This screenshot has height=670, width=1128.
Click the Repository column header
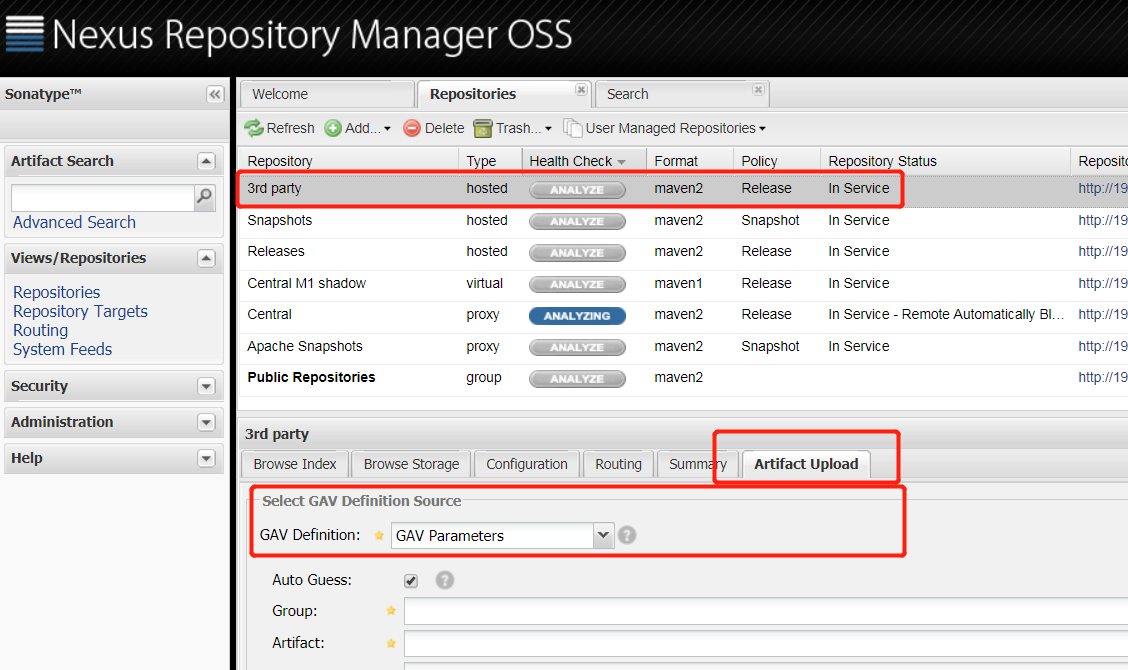coord(348,161)
